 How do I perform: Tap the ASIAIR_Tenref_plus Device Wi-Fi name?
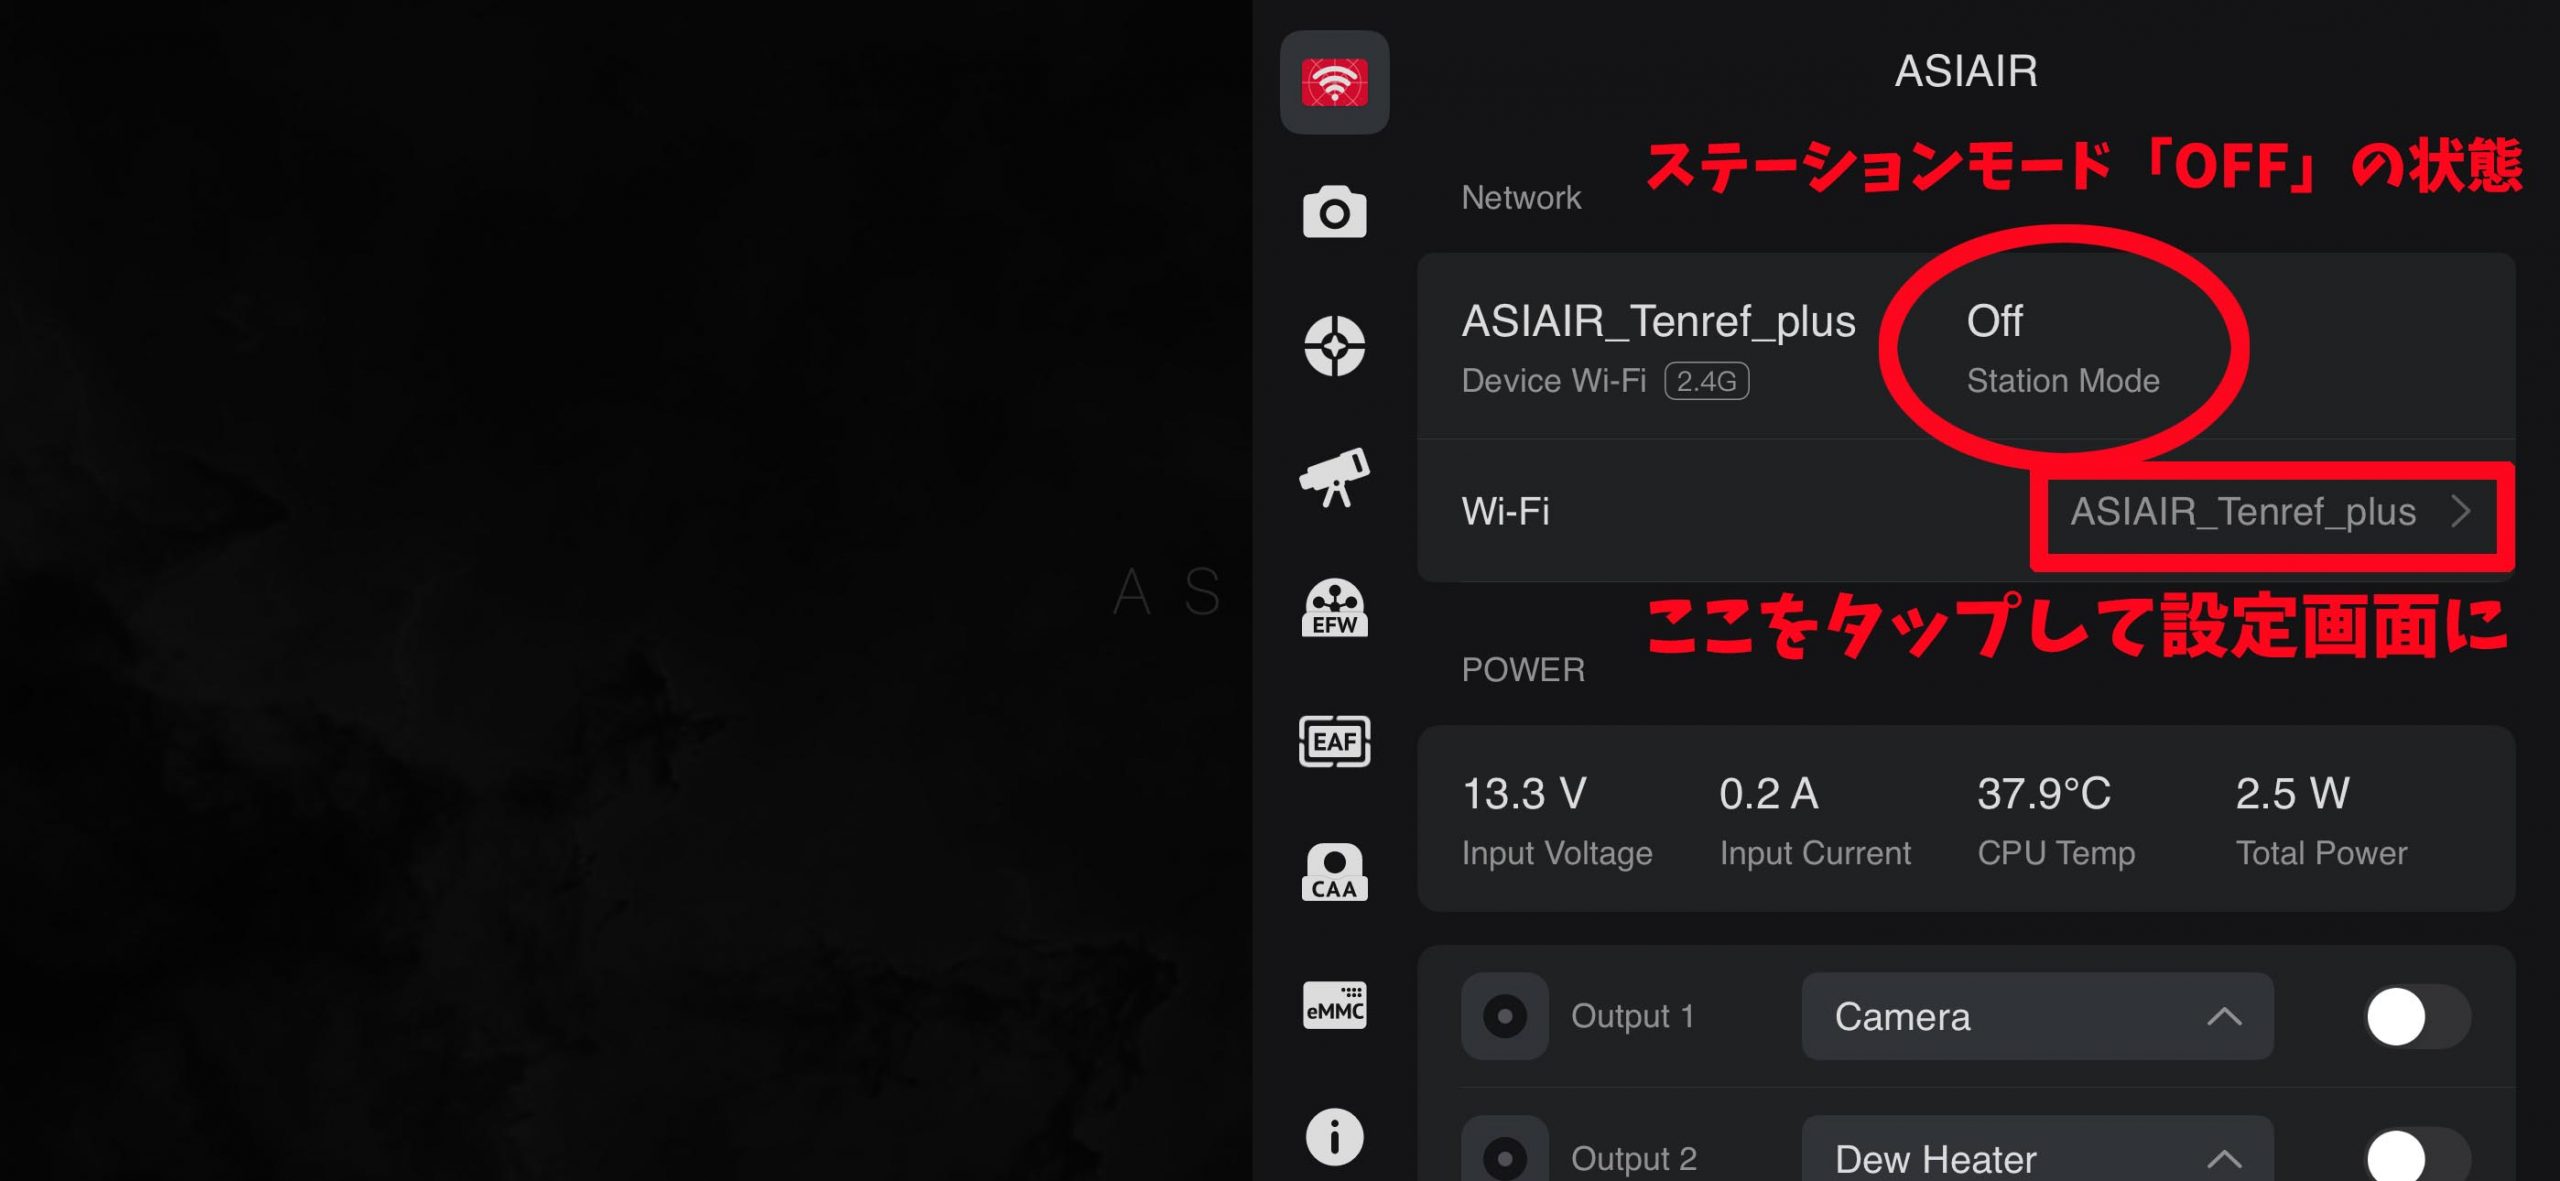click(1658, 321)
